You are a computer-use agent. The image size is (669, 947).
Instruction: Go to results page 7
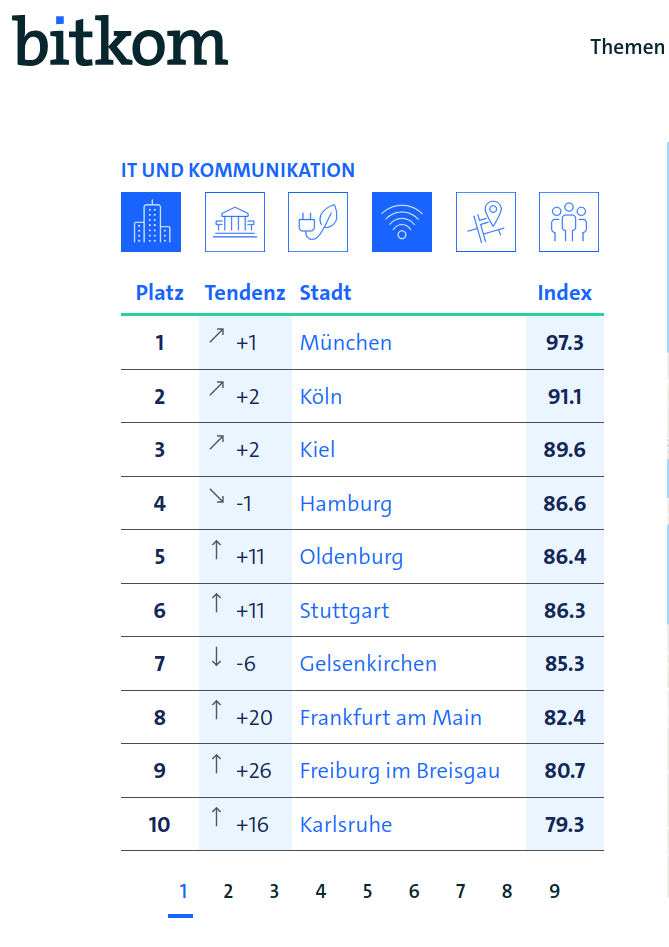click(x=460, y=891)
